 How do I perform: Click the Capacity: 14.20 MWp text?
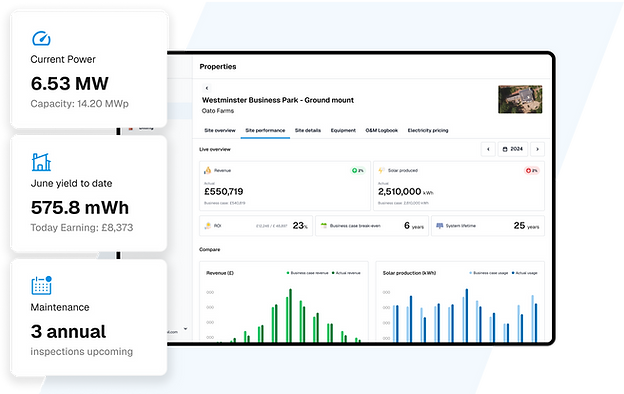(80, 103)
